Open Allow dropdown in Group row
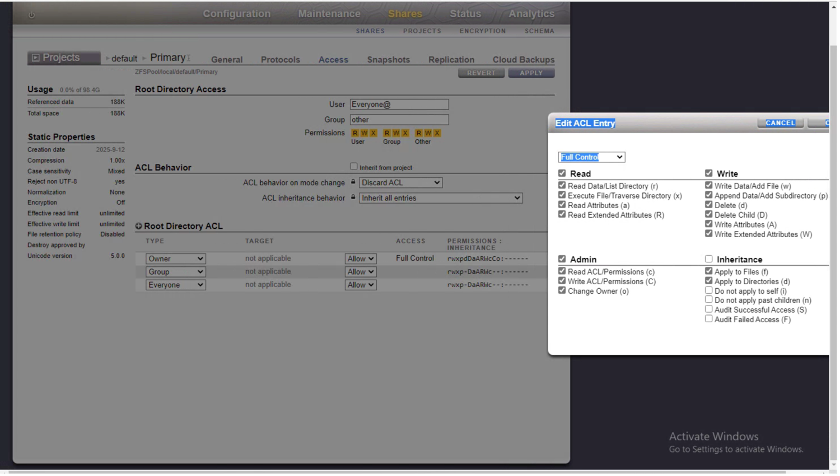The width and height of the screenshot is (840, 476). (361, 272)
